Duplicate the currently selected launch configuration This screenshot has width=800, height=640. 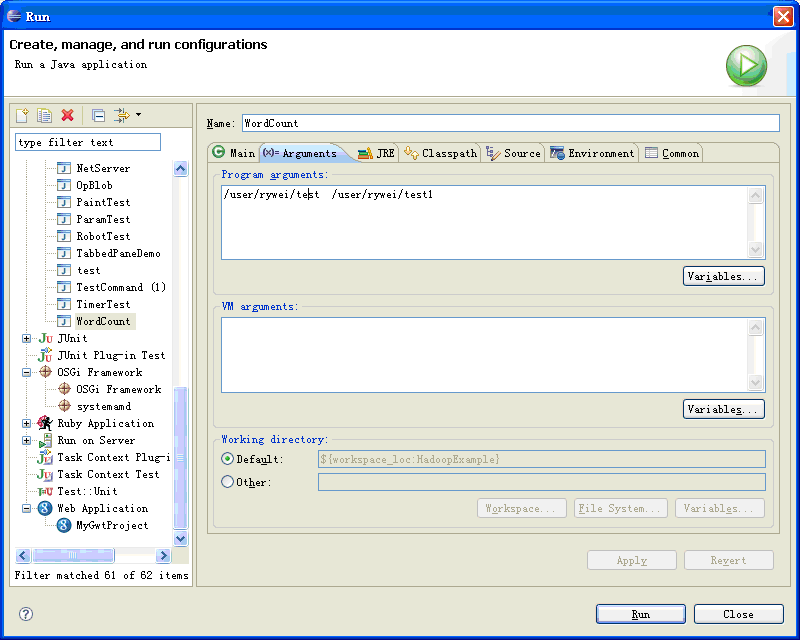pos(44,115)
